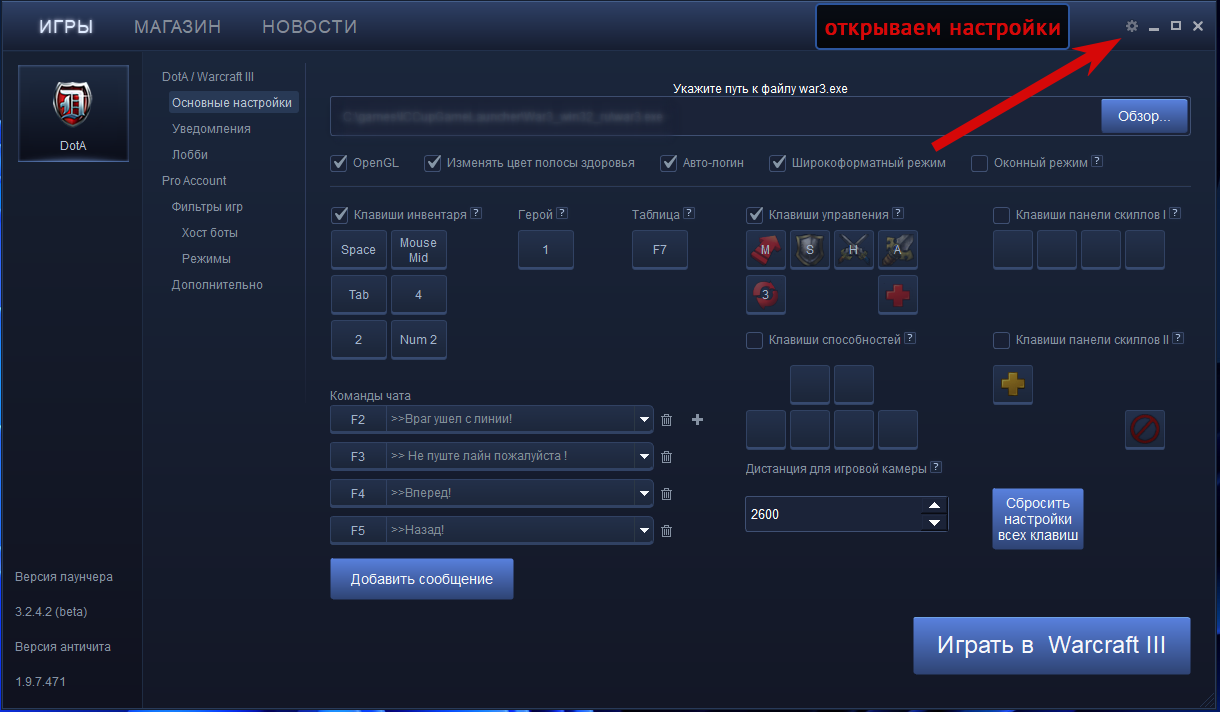
Task: Enable Клавиши панели скиллов I checkbox
Action: [1001, 215]
